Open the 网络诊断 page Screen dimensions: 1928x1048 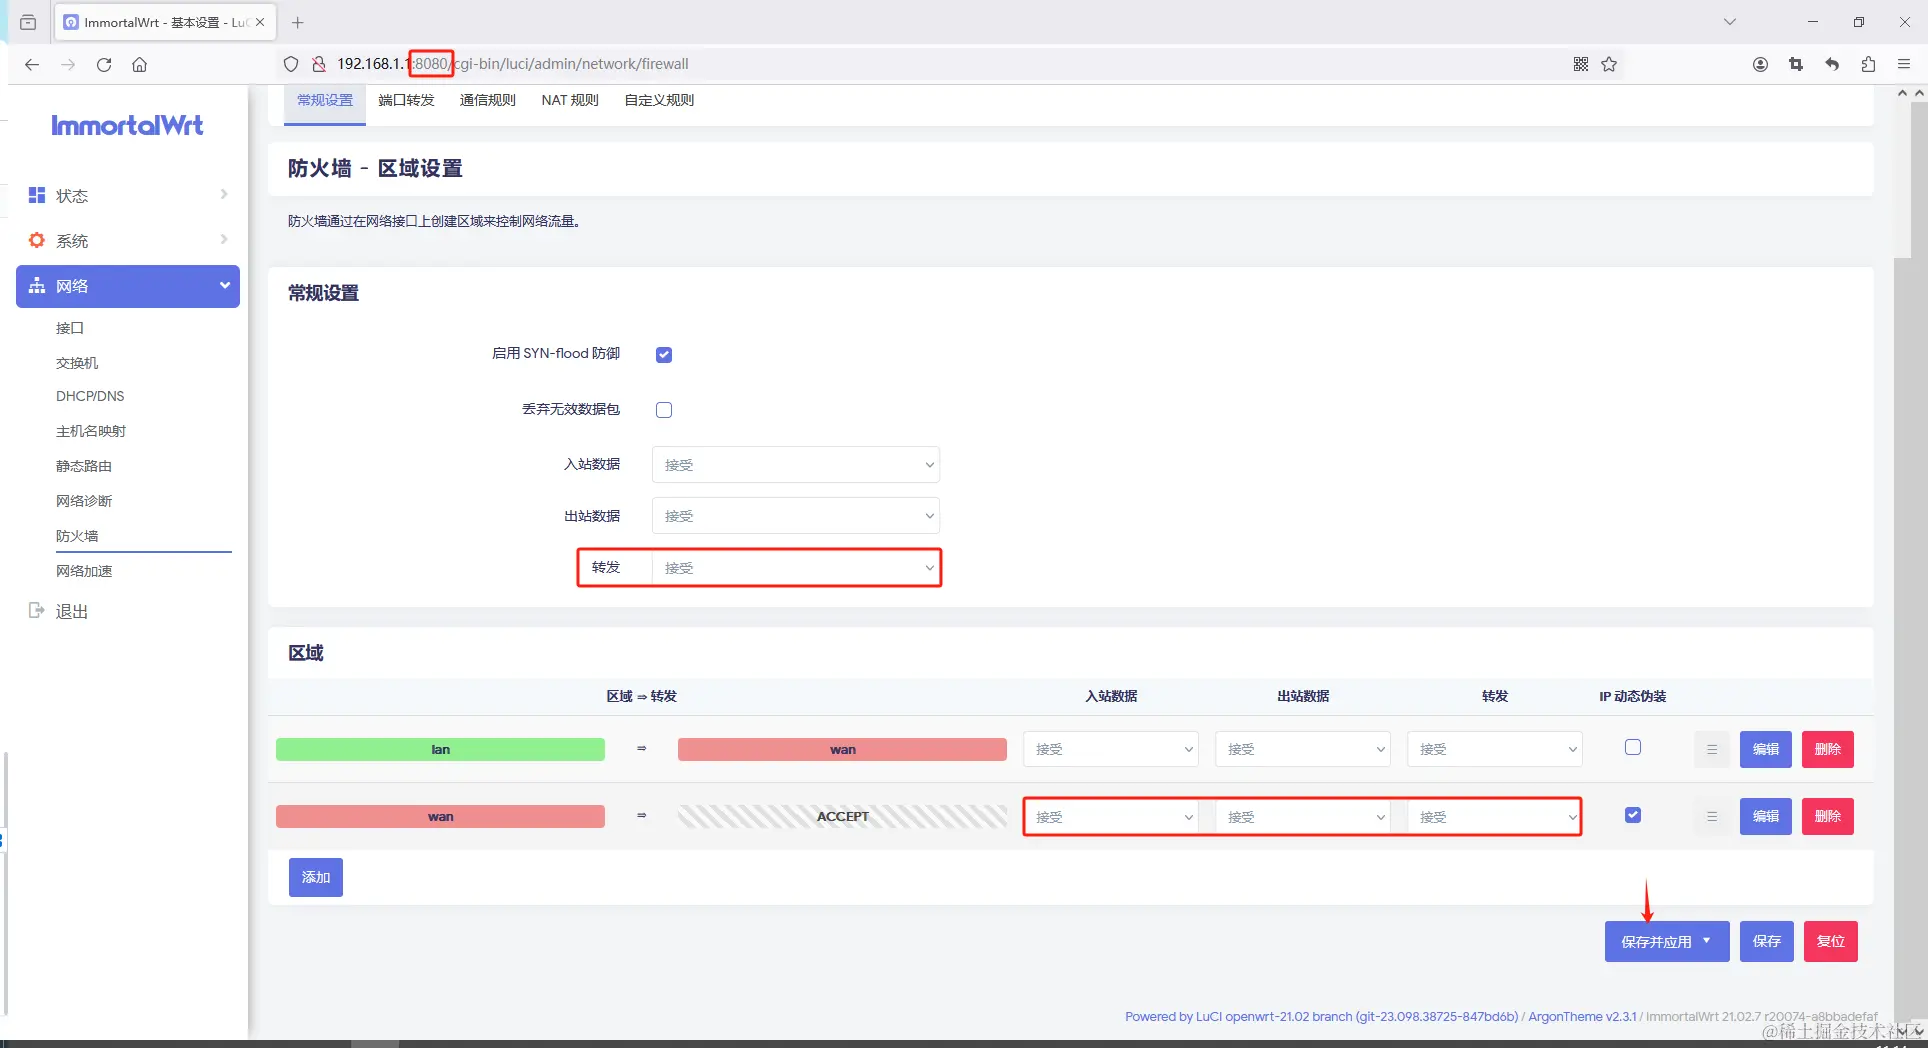84,501
